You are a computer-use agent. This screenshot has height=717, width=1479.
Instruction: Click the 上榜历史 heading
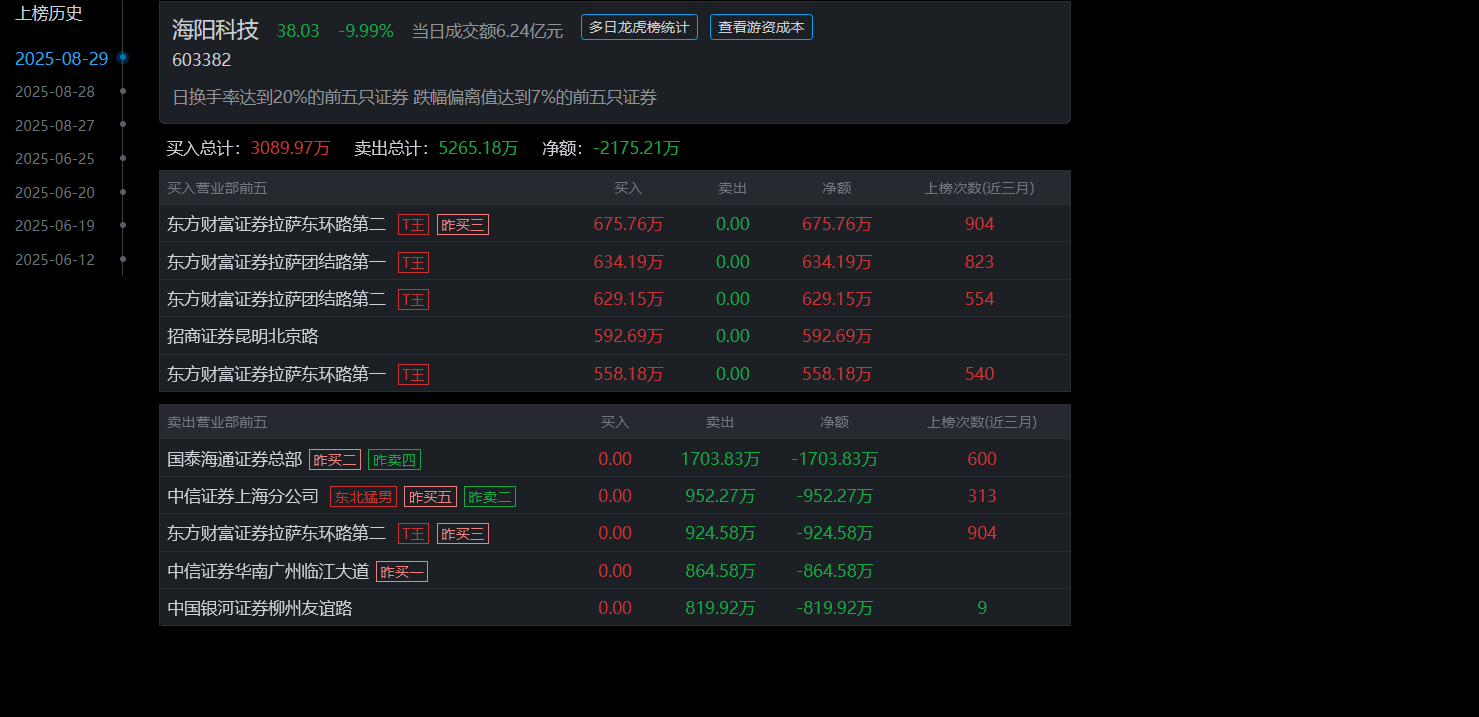49,13
